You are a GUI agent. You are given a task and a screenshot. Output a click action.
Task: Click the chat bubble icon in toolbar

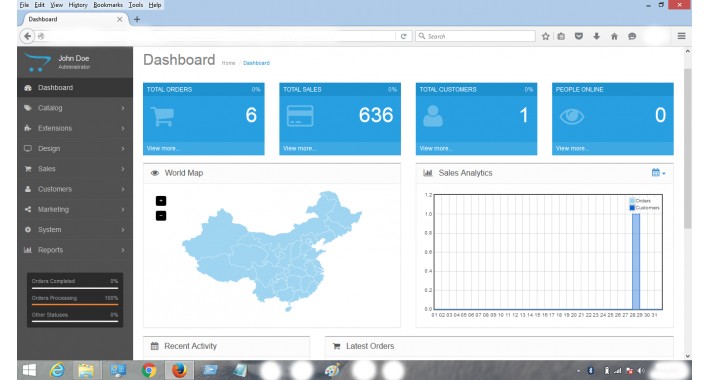(x=632, y=36)
